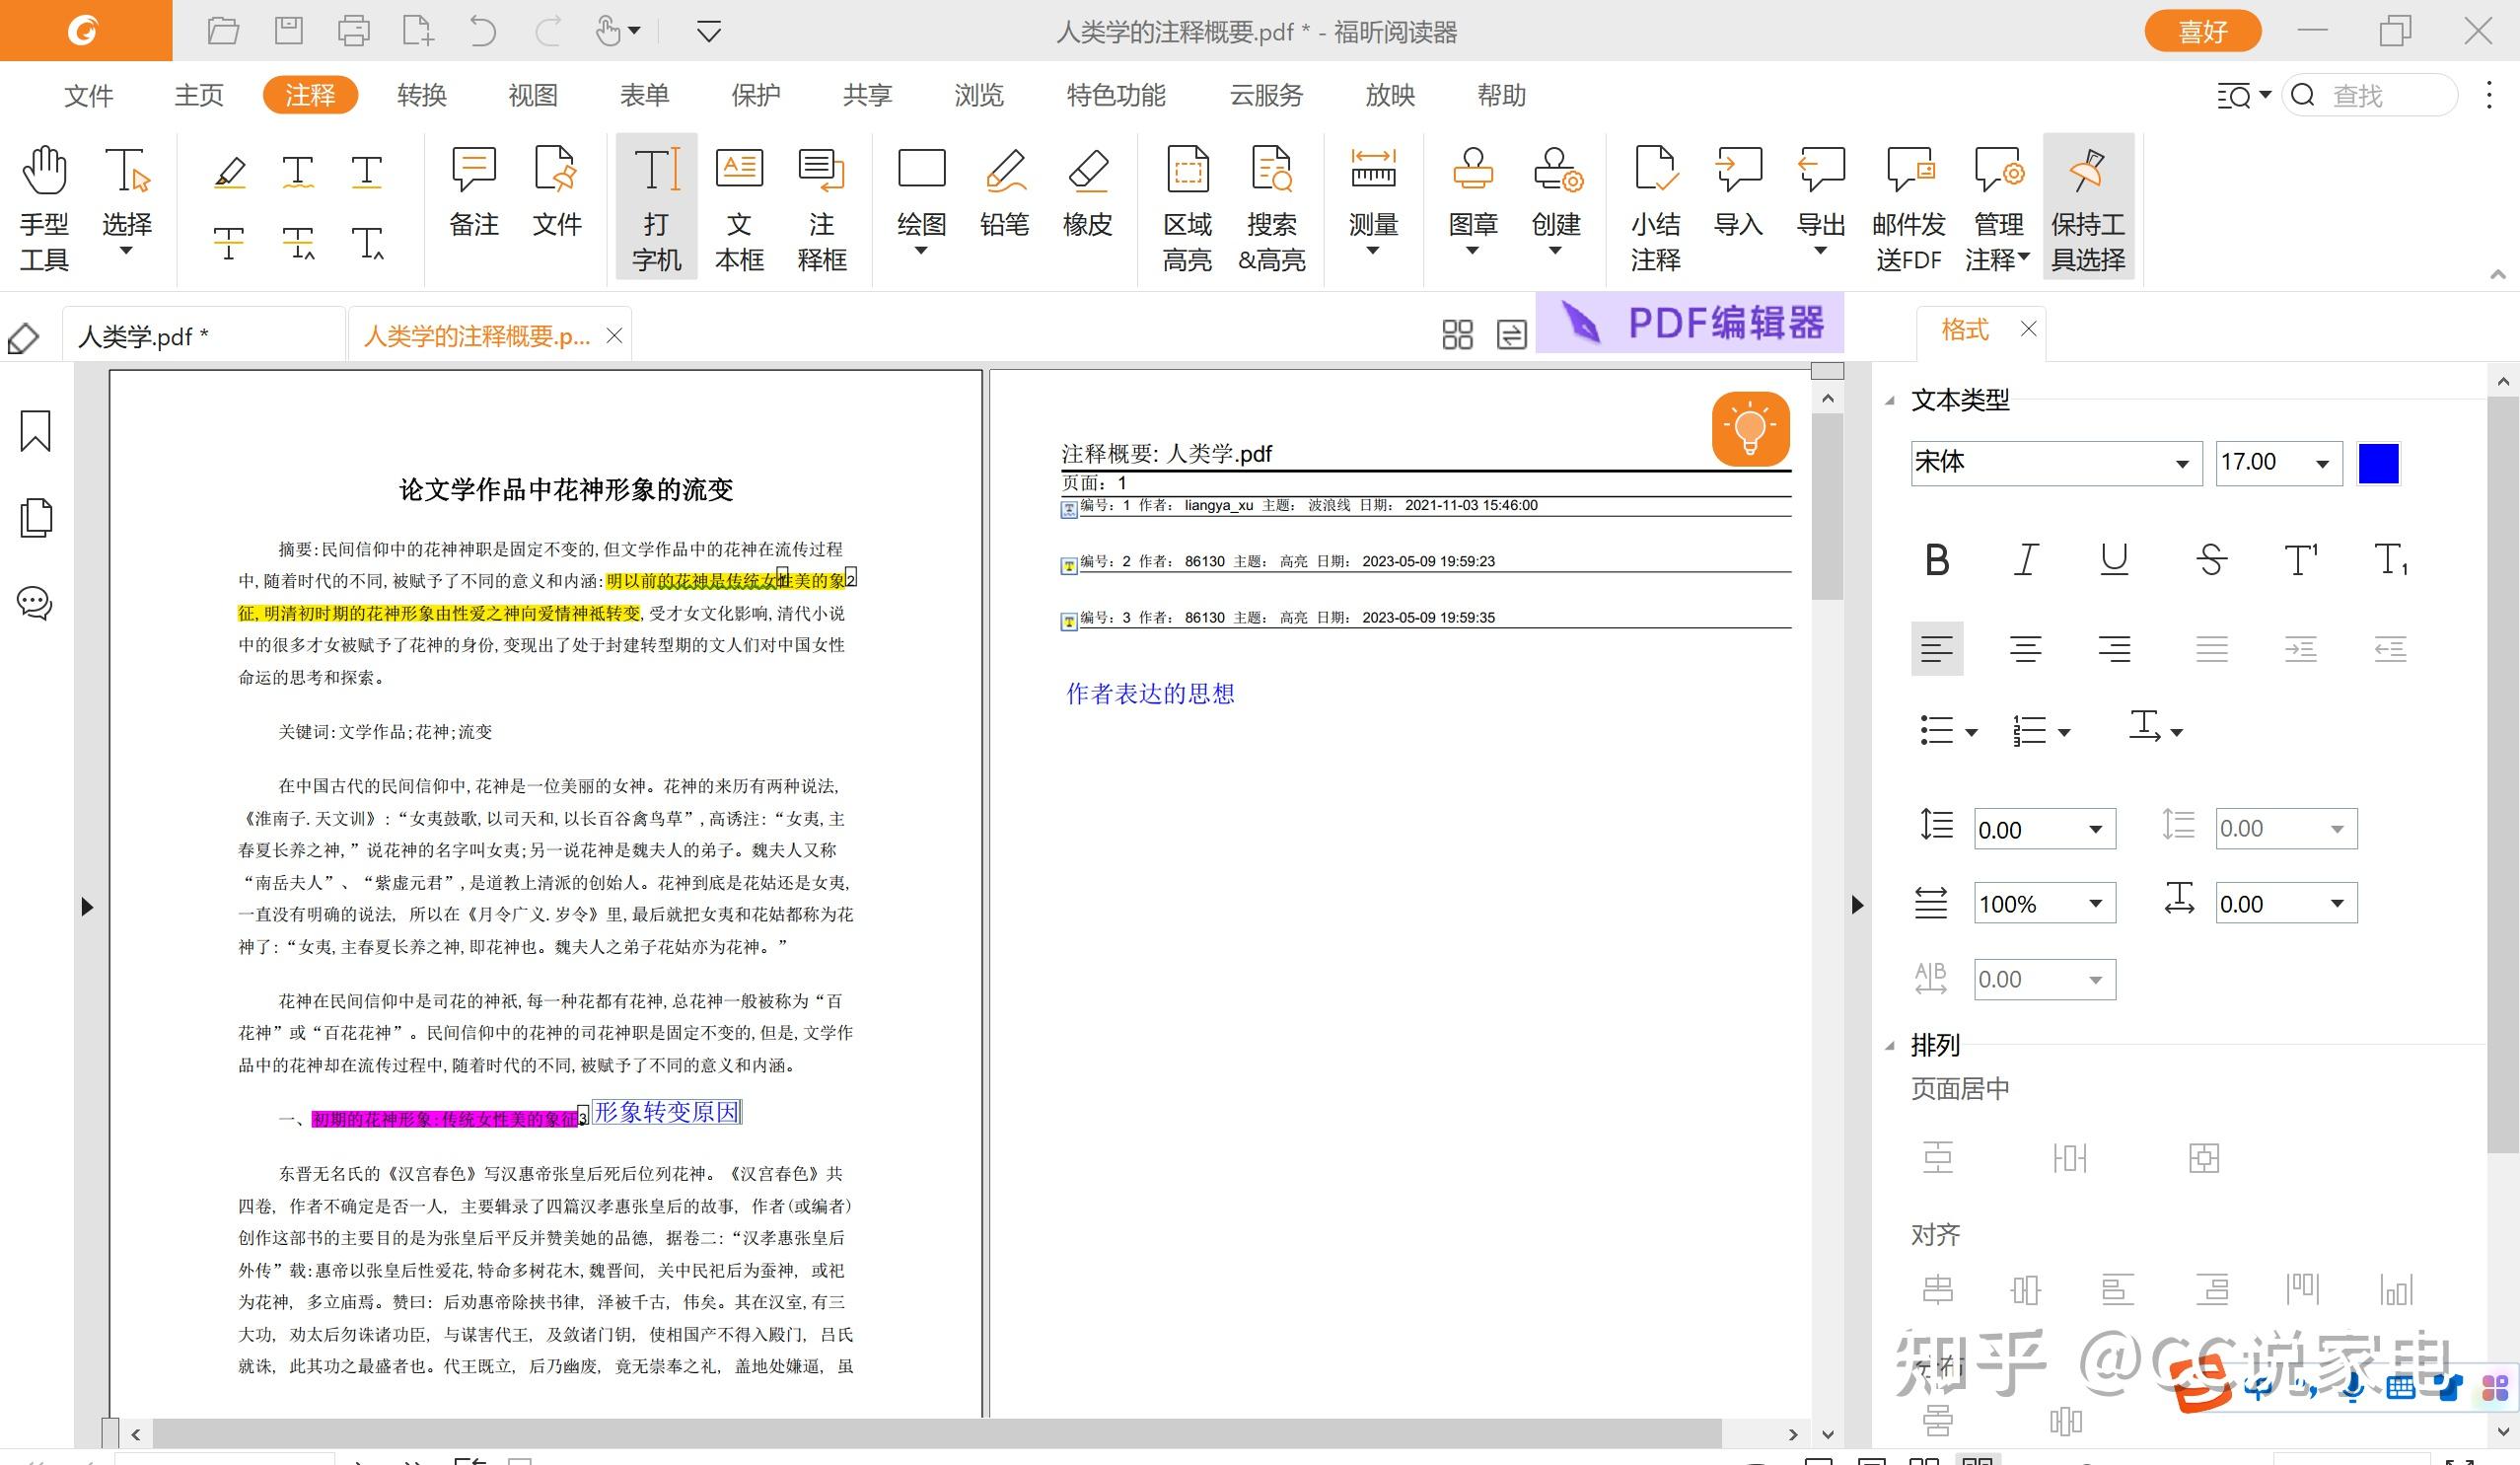This screenshot has width=2520, height=1465.
Task: Click the 喜好 button
Action: pos(2202,32)
